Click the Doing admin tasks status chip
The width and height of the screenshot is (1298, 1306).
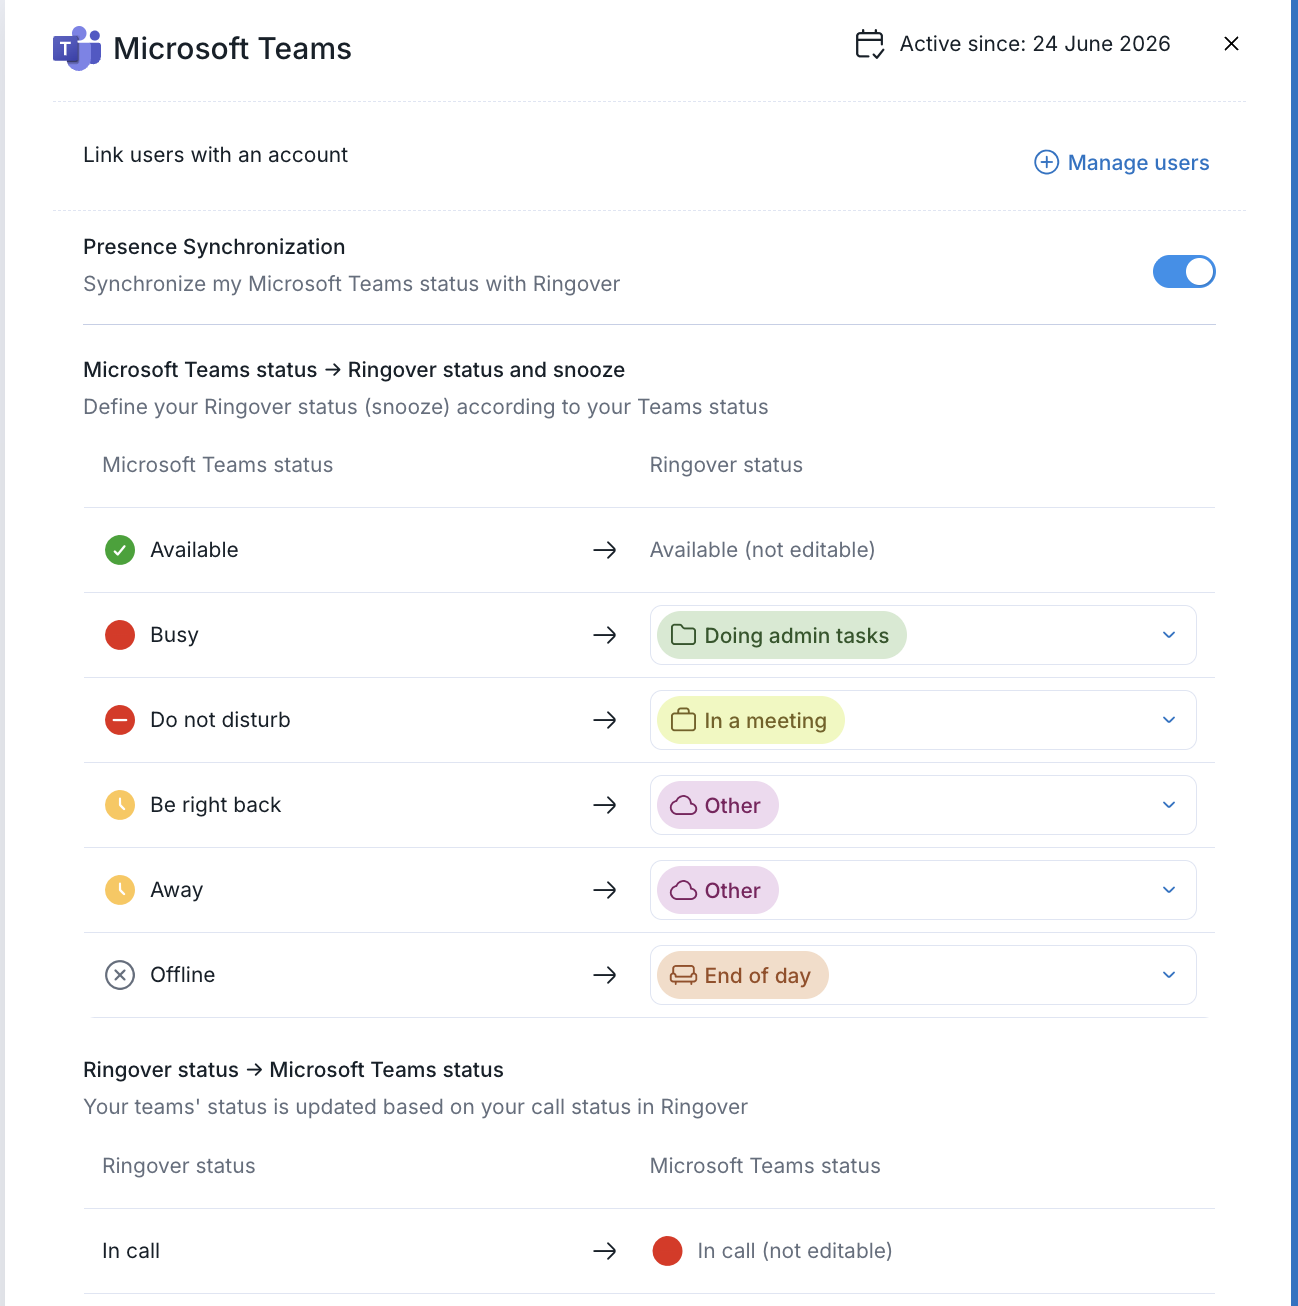[x=782, y=635]
